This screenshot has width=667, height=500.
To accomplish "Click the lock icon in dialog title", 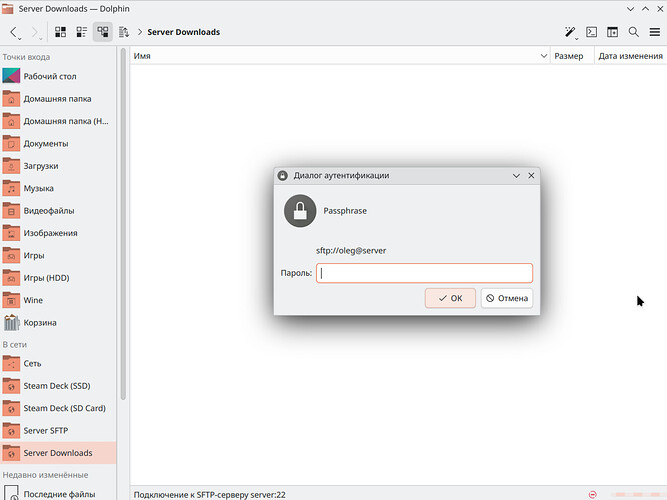I will click(x=282, y=175).
